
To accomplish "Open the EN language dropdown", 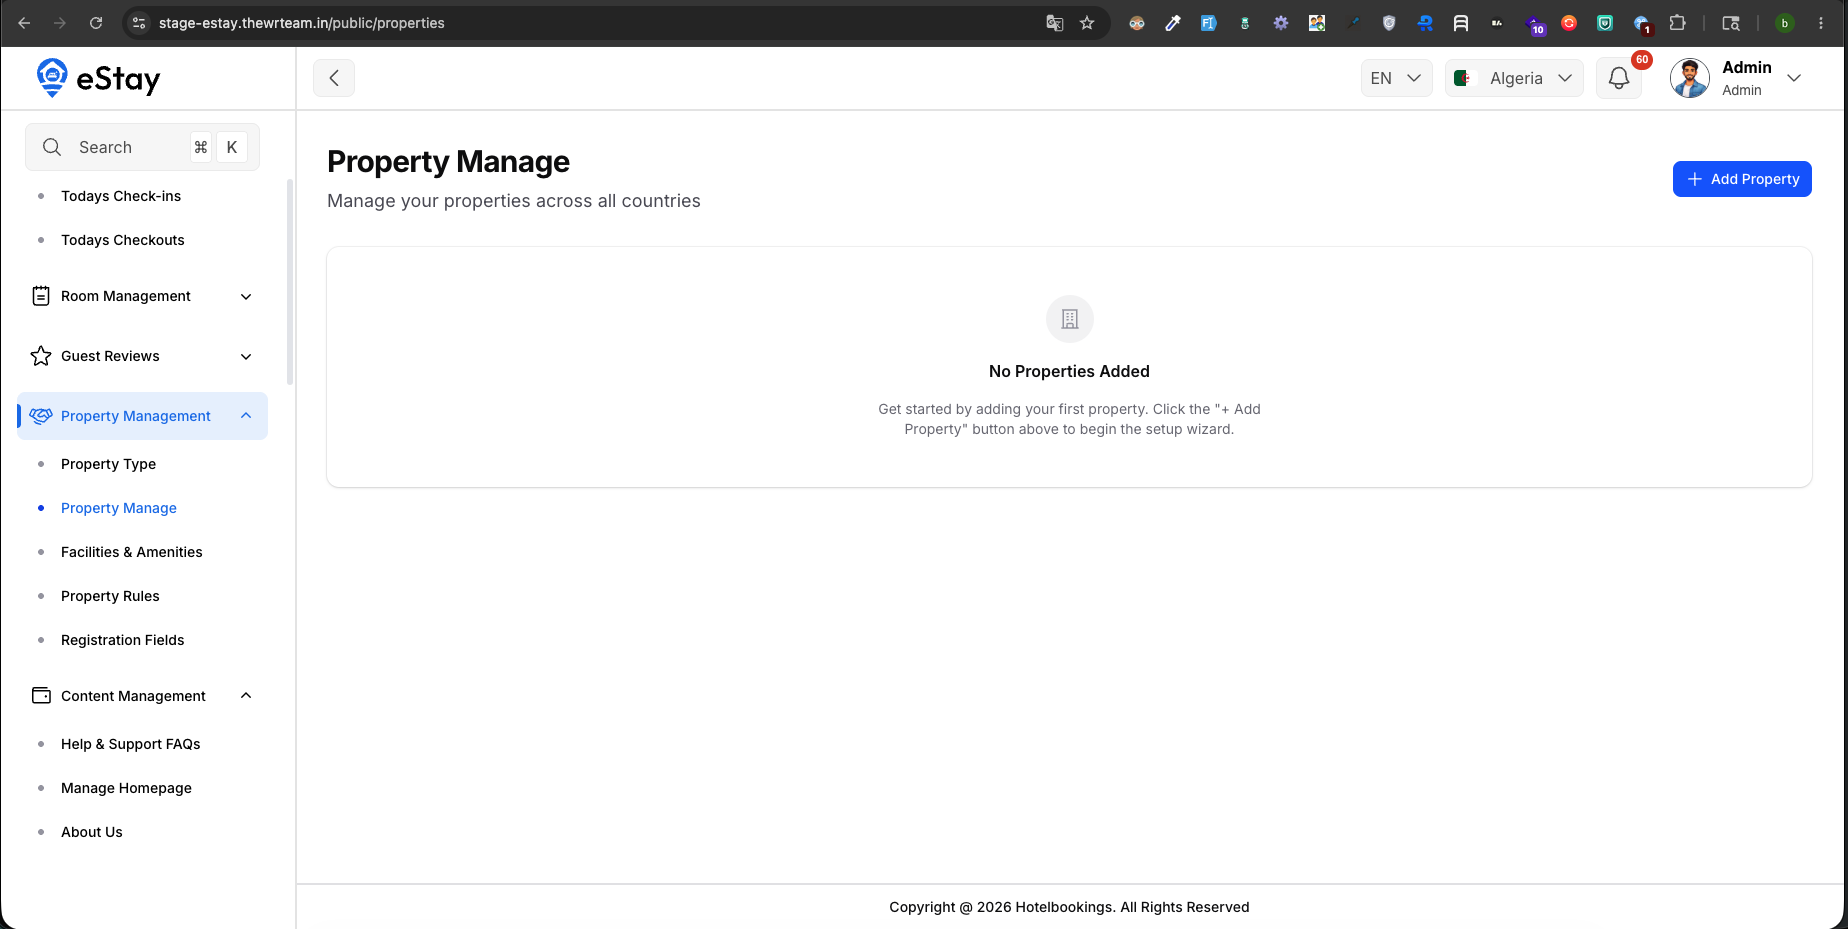I will point(1396,78).
